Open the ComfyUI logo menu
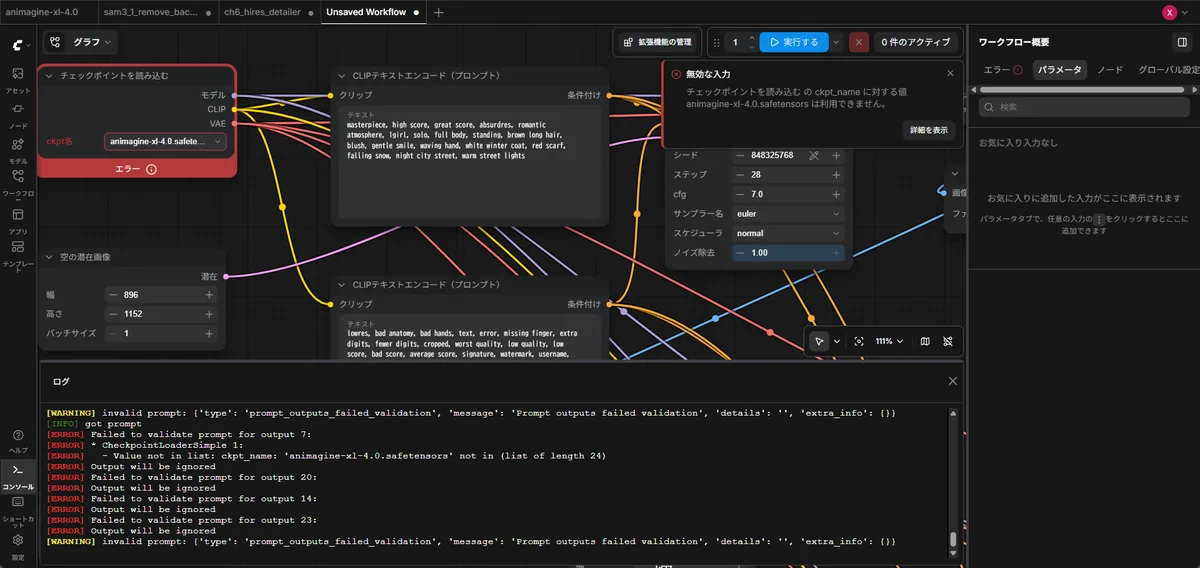The height and width of the screenshot is (568, 1200). pyautogui.click(x=18, y=45)
